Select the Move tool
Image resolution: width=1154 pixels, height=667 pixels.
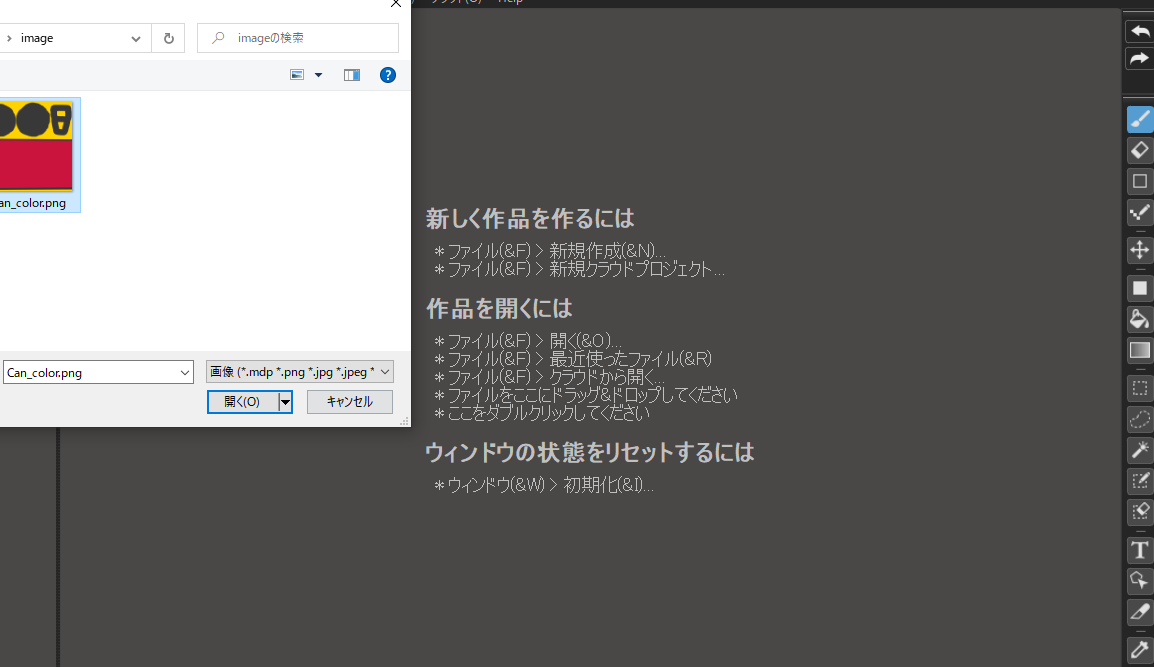1139,250
